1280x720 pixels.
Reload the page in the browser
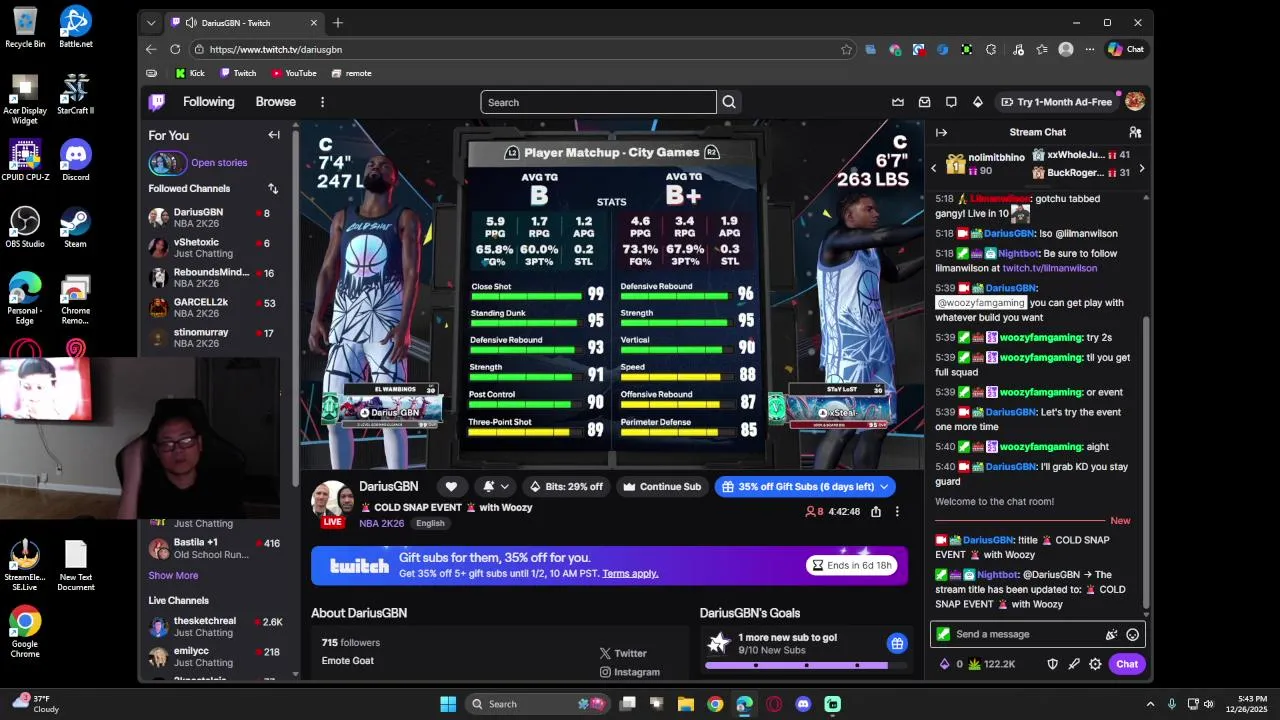coord(175,49)
